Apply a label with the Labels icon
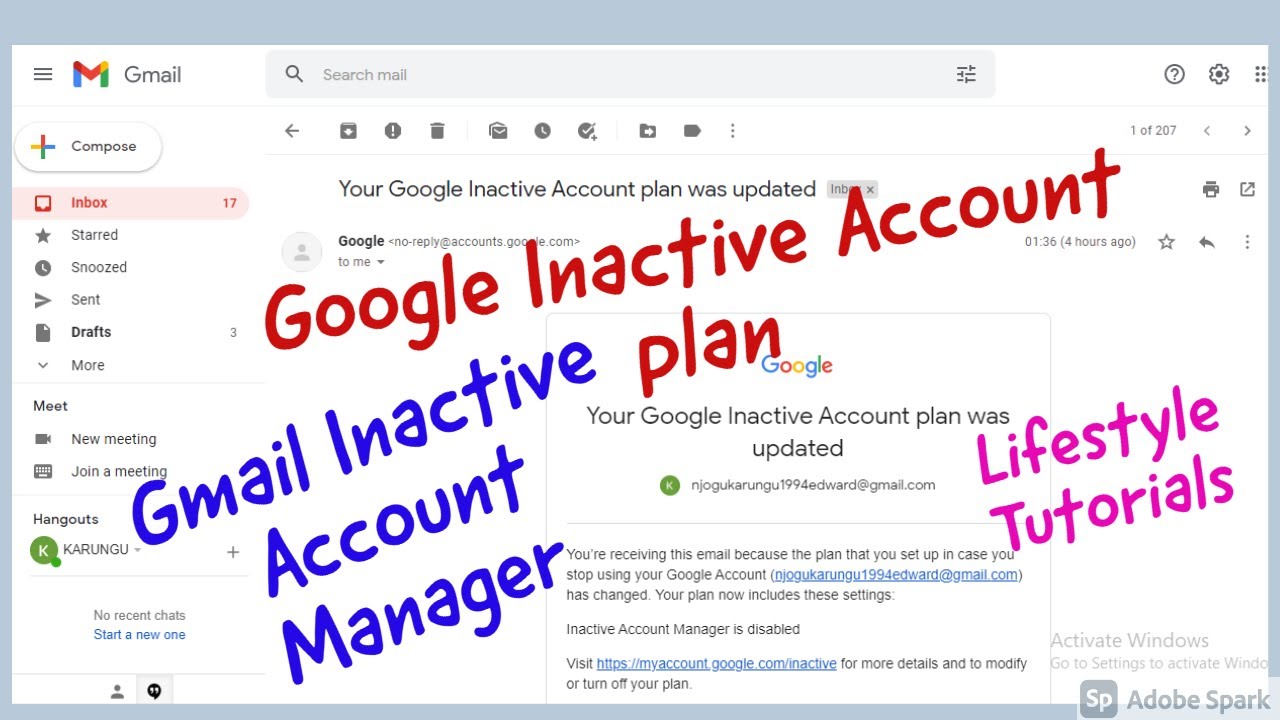The width and height of the screenshot is (1280, 720). point(692,131)
